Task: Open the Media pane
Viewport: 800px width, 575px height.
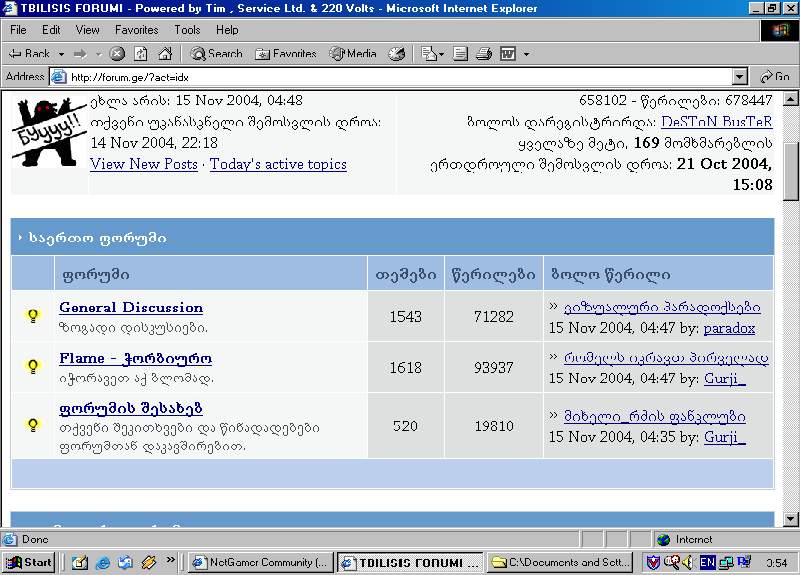Action: point(353,54)
